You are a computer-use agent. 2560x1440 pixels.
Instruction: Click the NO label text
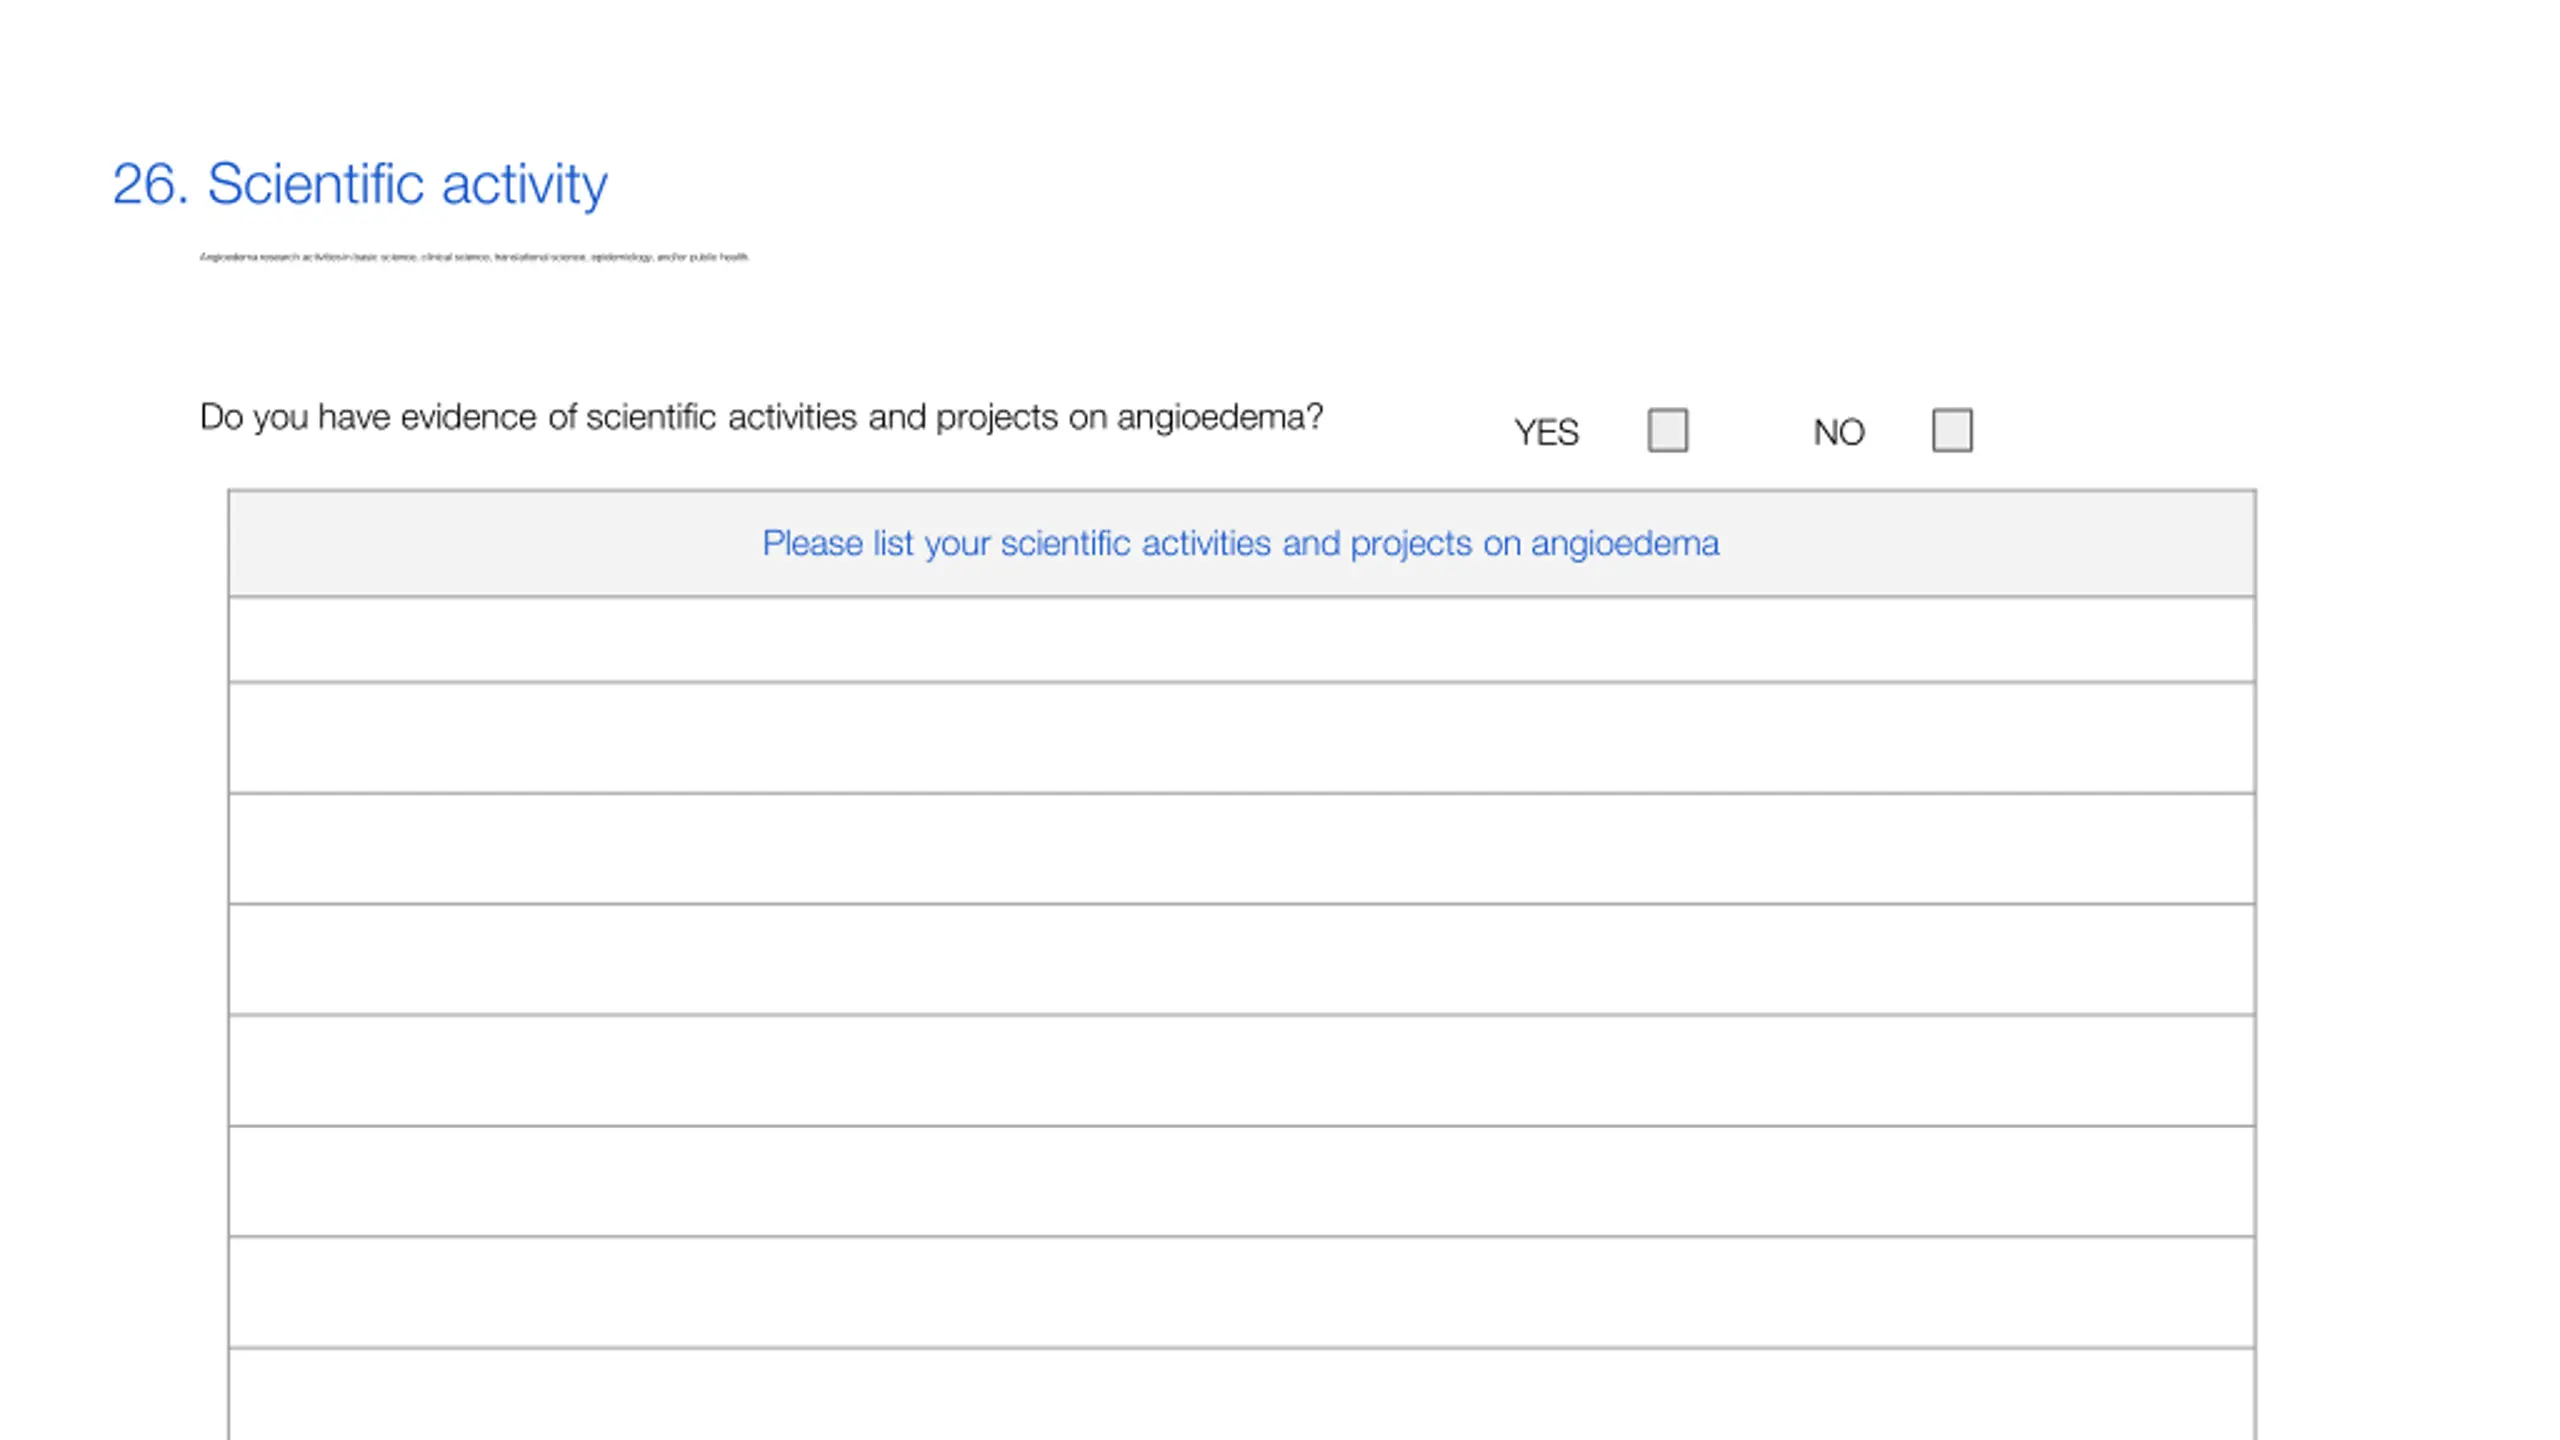[1839, 433]
